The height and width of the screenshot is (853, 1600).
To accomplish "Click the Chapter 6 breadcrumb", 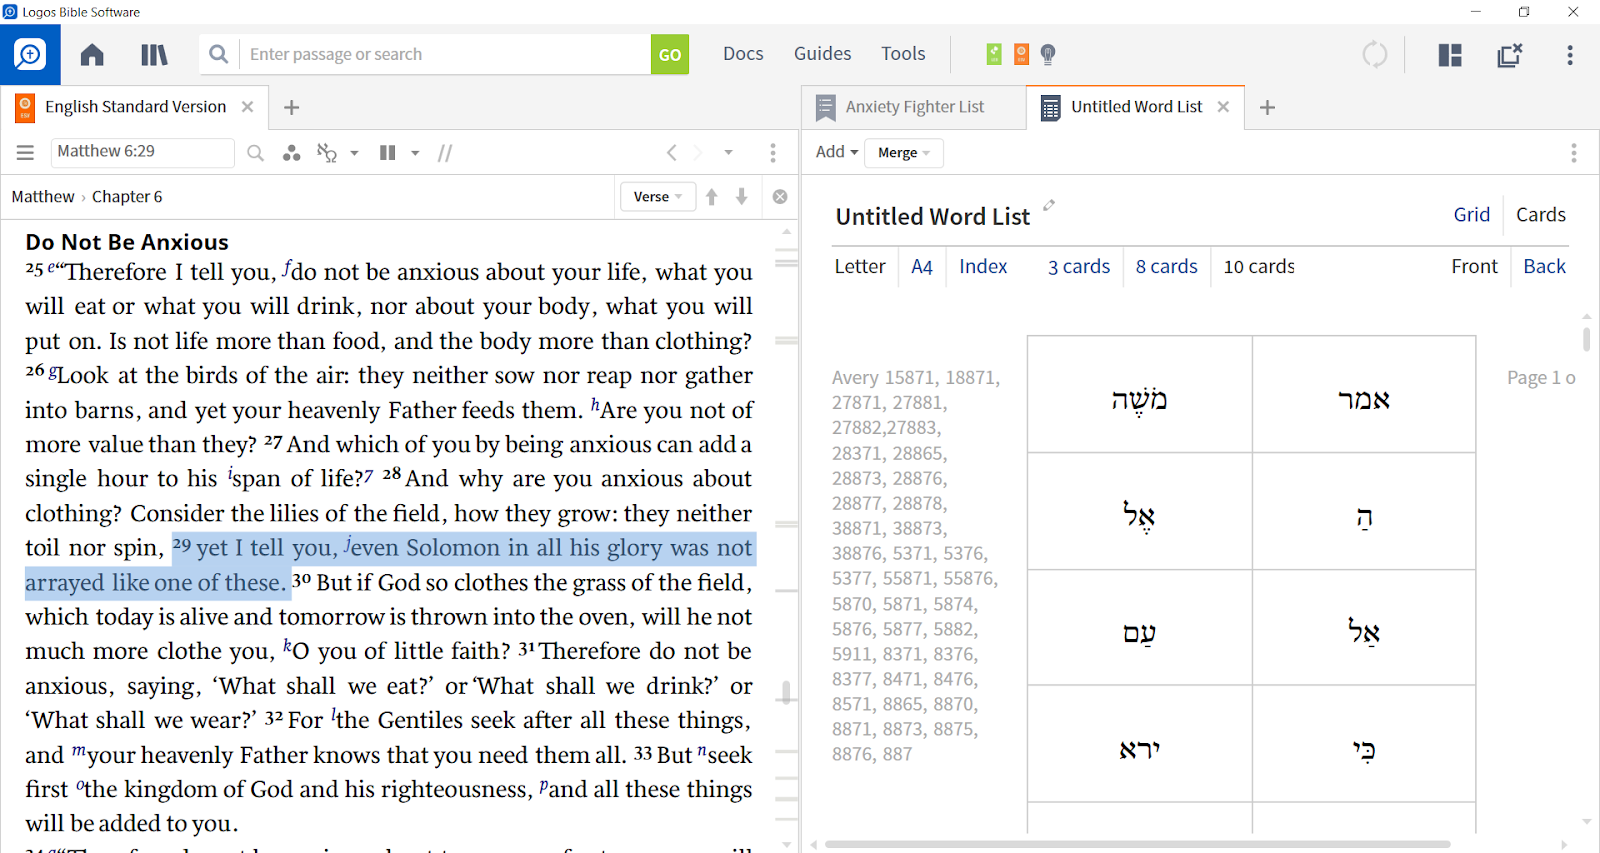I will [x=127, y=197].
